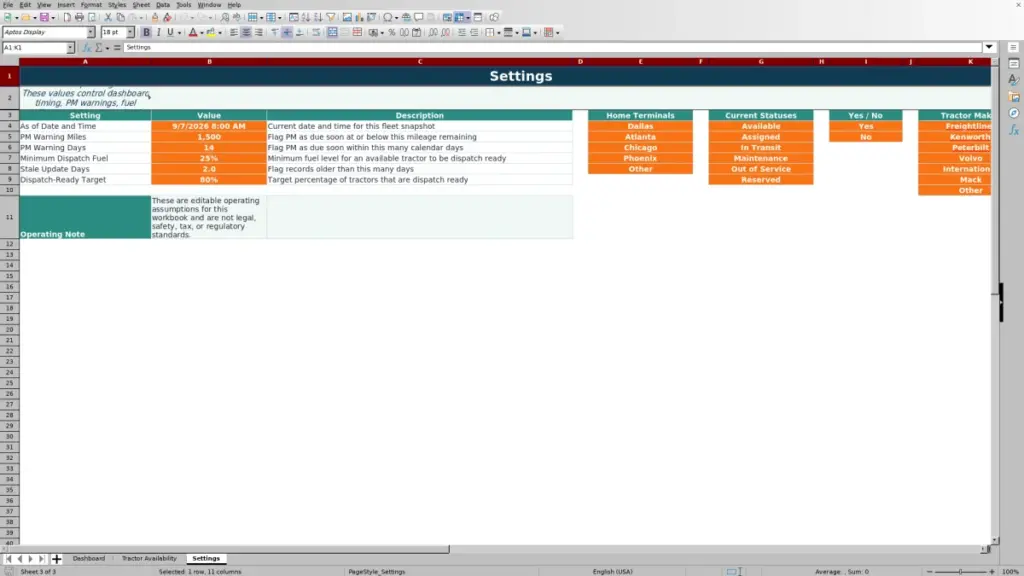
Task: Jump to the last sheet tab
Action: (41, 559)
